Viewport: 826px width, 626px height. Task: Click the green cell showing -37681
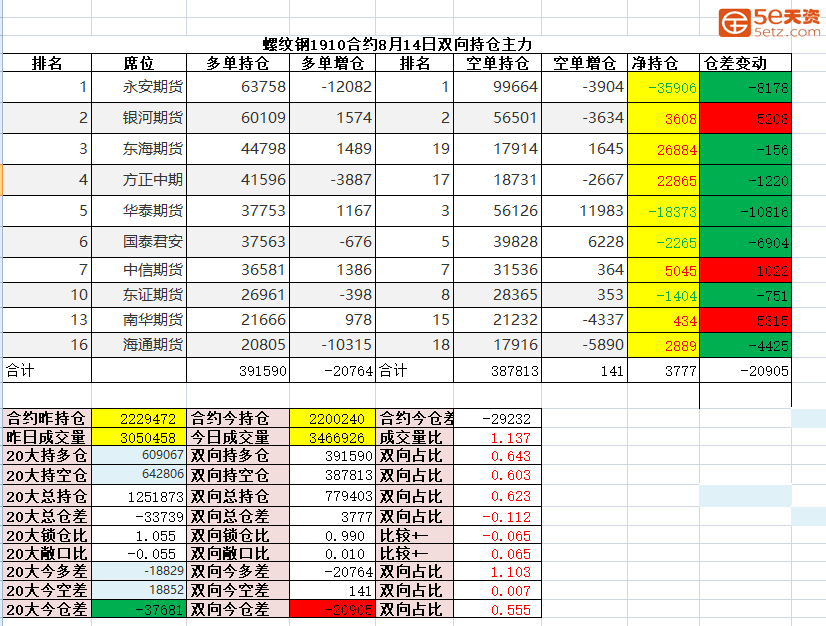pos(139,609)
